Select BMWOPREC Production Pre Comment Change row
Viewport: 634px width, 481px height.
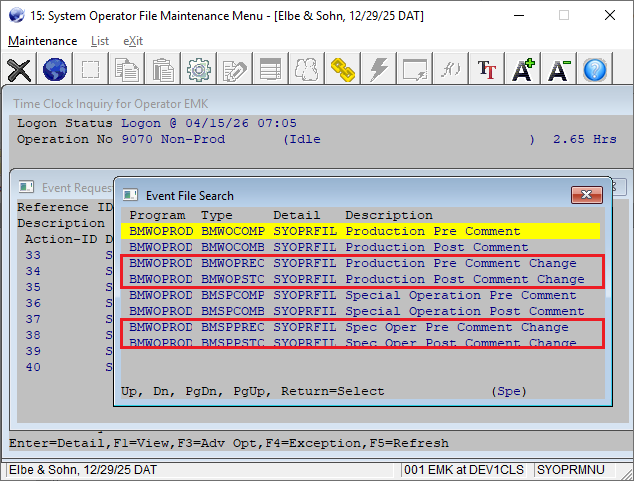(x=361, y=263)
